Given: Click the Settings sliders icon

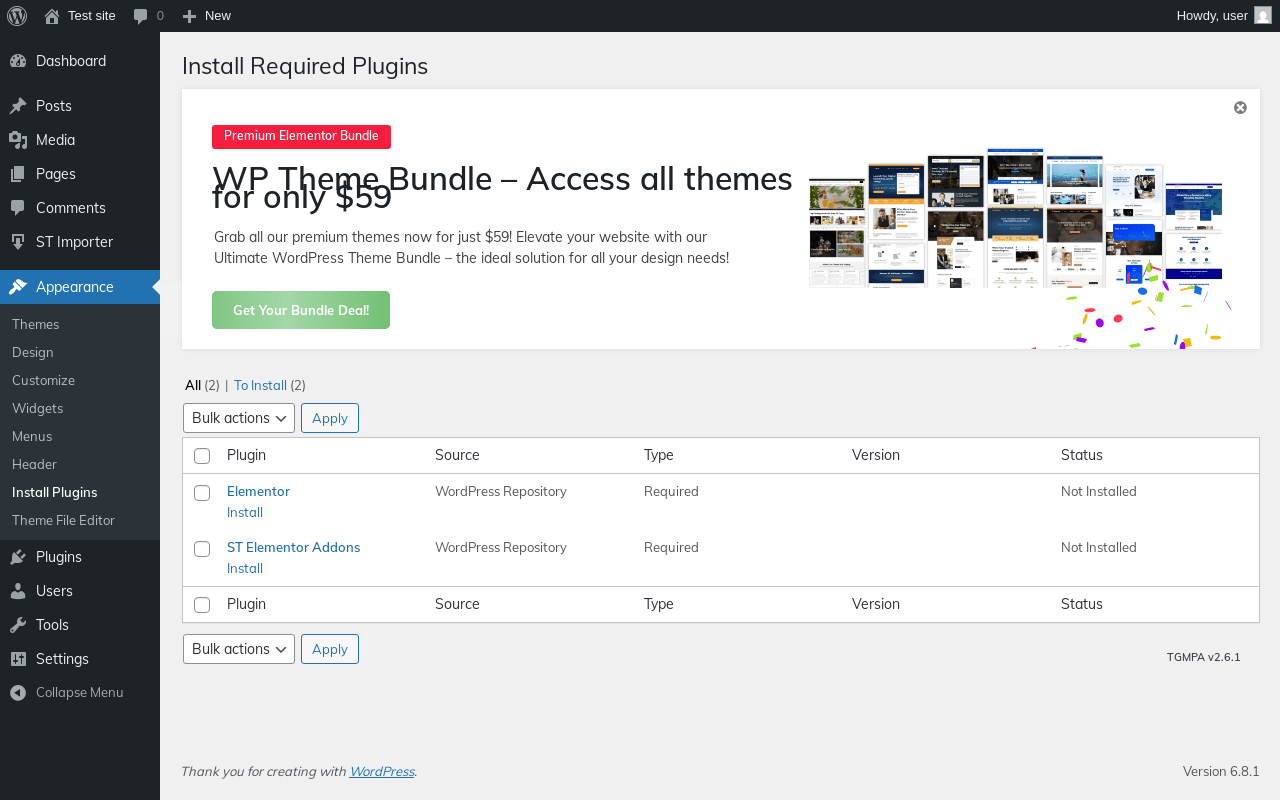Looking at the screenshot, I should tap(18, 659).
